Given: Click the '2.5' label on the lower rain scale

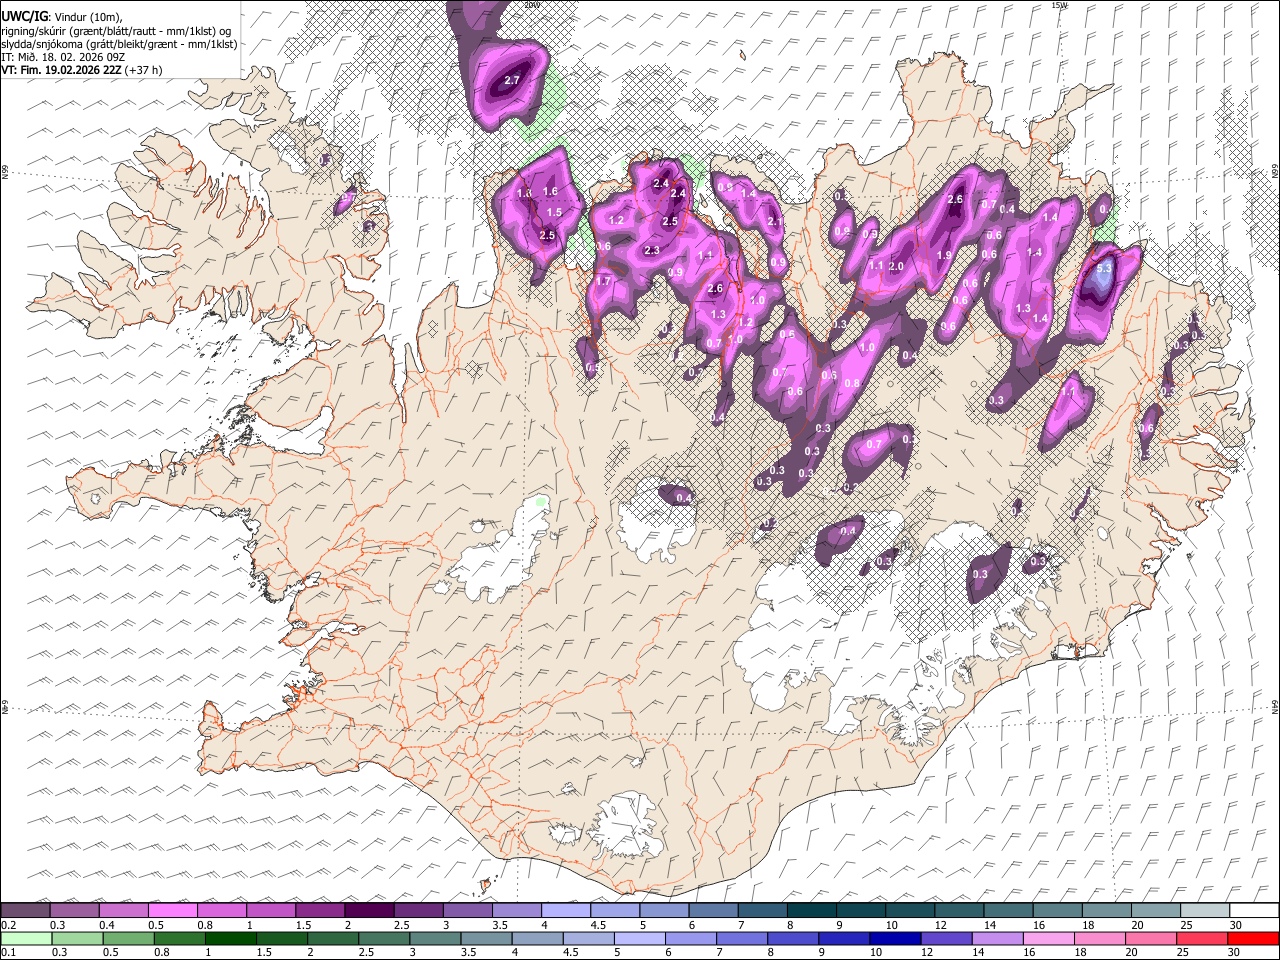Looking at the screenshot, I should click(366, 952).
